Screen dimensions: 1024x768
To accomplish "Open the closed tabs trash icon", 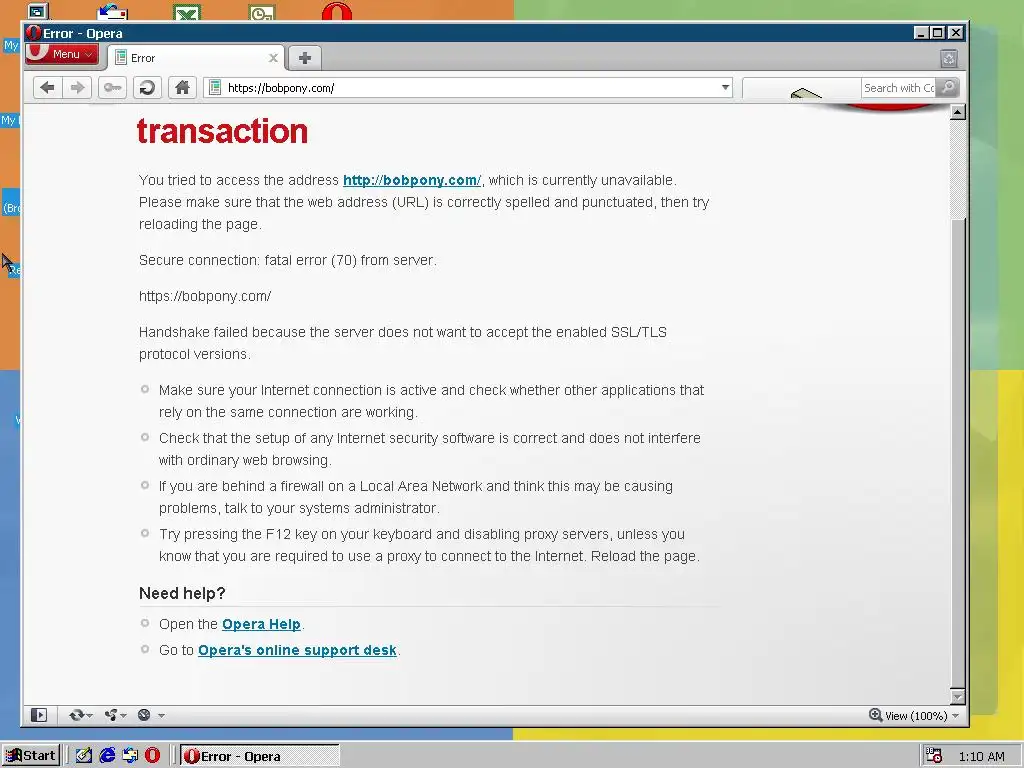I will coord(949,59).
